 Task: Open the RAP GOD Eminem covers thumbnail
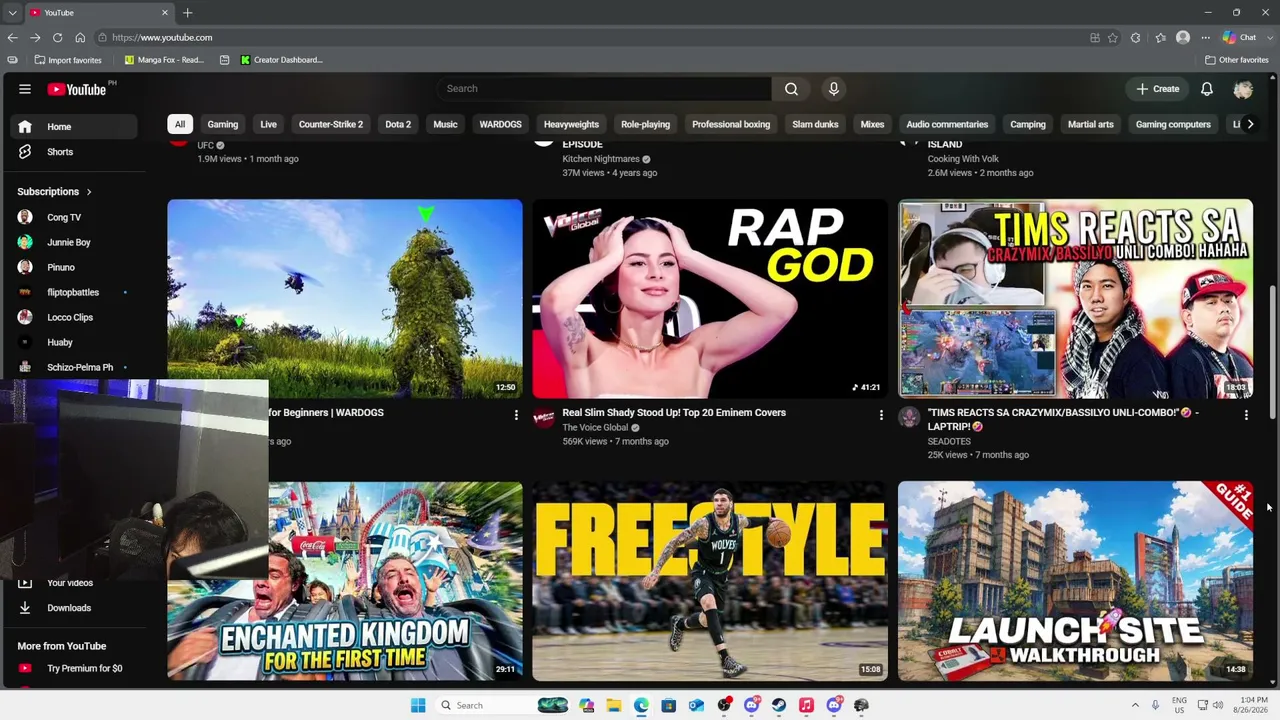point(710,299)
